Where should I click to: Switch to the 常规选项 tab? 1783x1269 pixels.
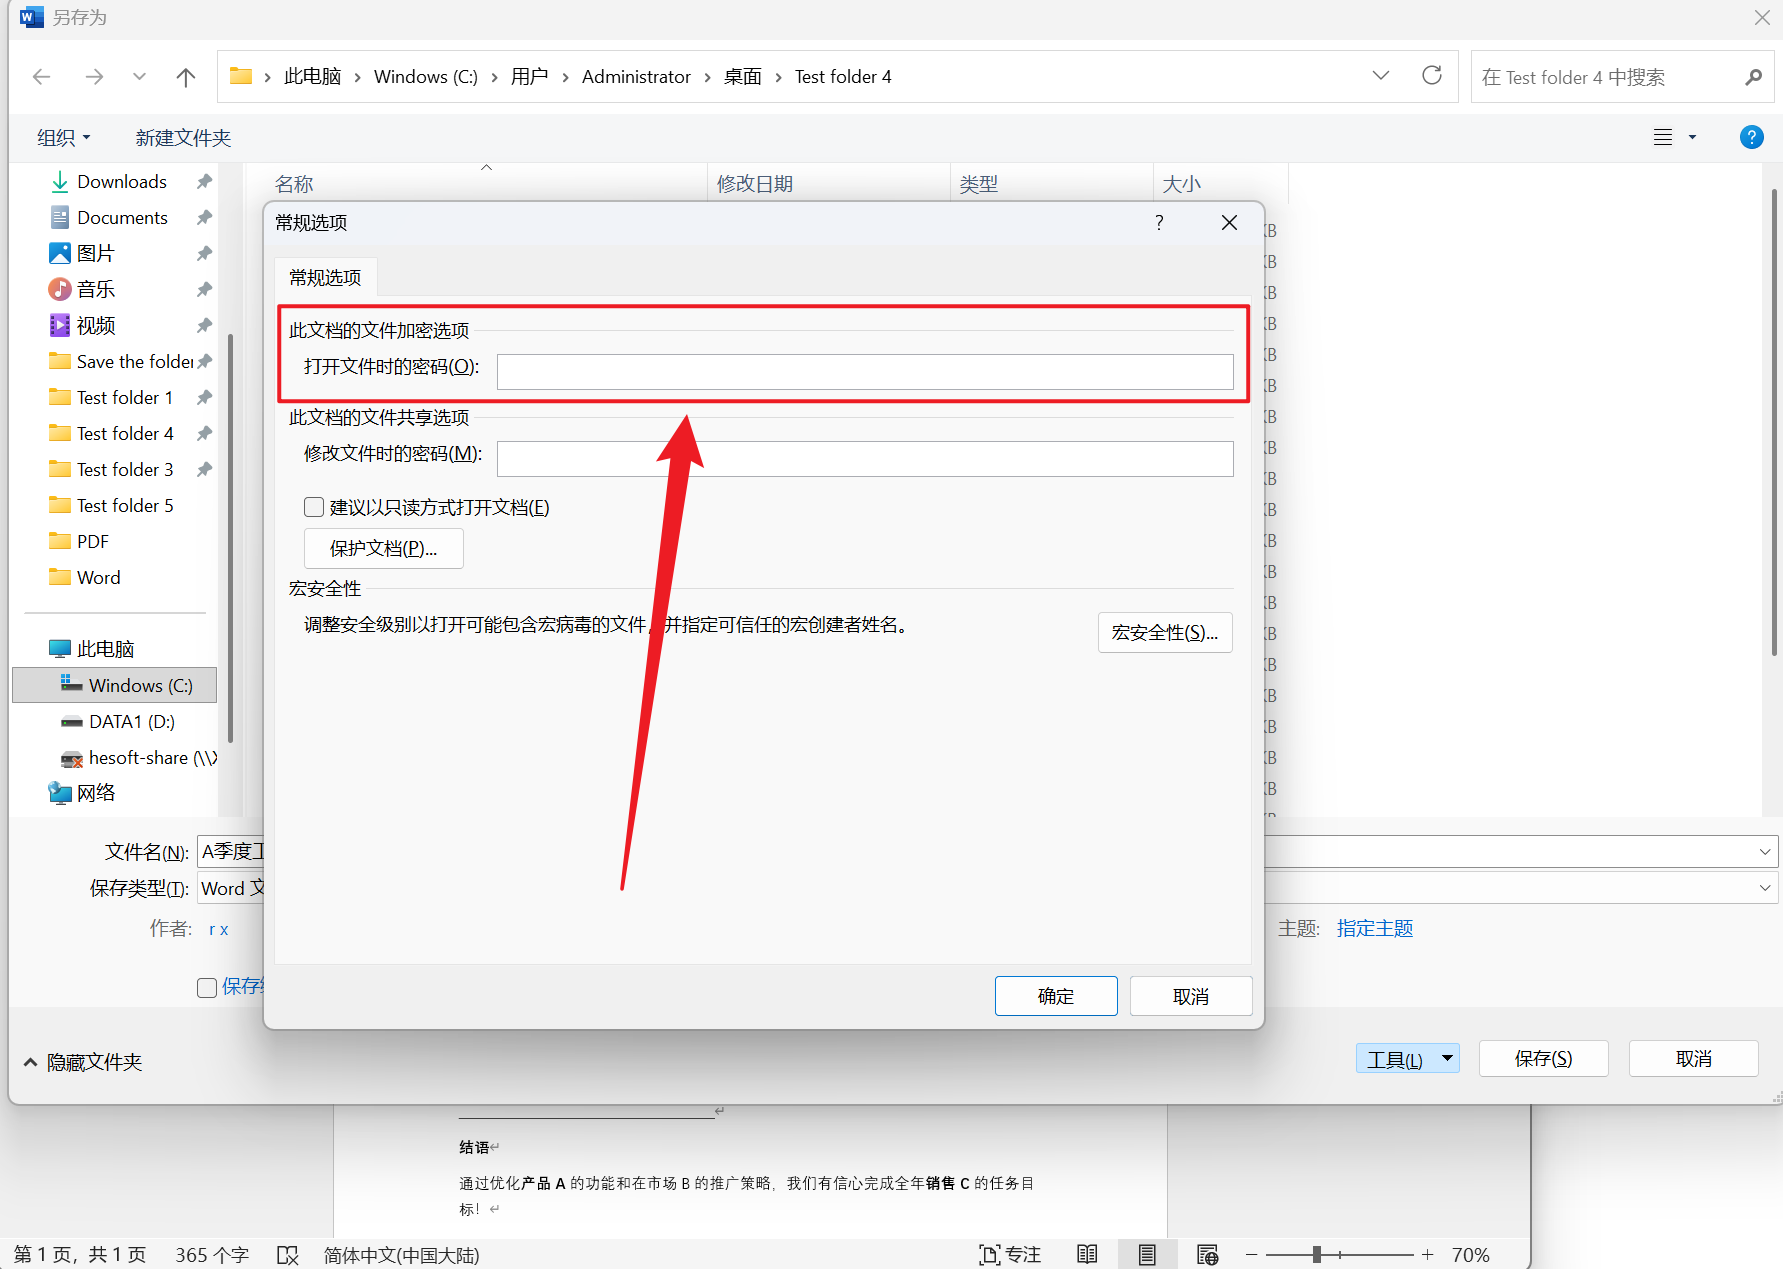(324, 277)
